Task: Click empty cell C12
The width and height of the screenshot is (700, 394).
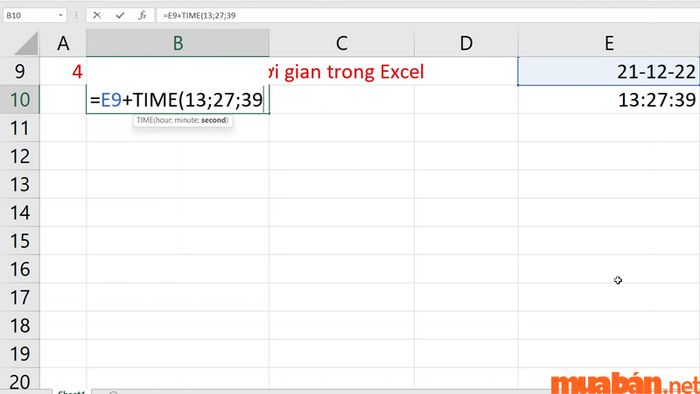Action: pyautogui.click(x=342, y=156)
